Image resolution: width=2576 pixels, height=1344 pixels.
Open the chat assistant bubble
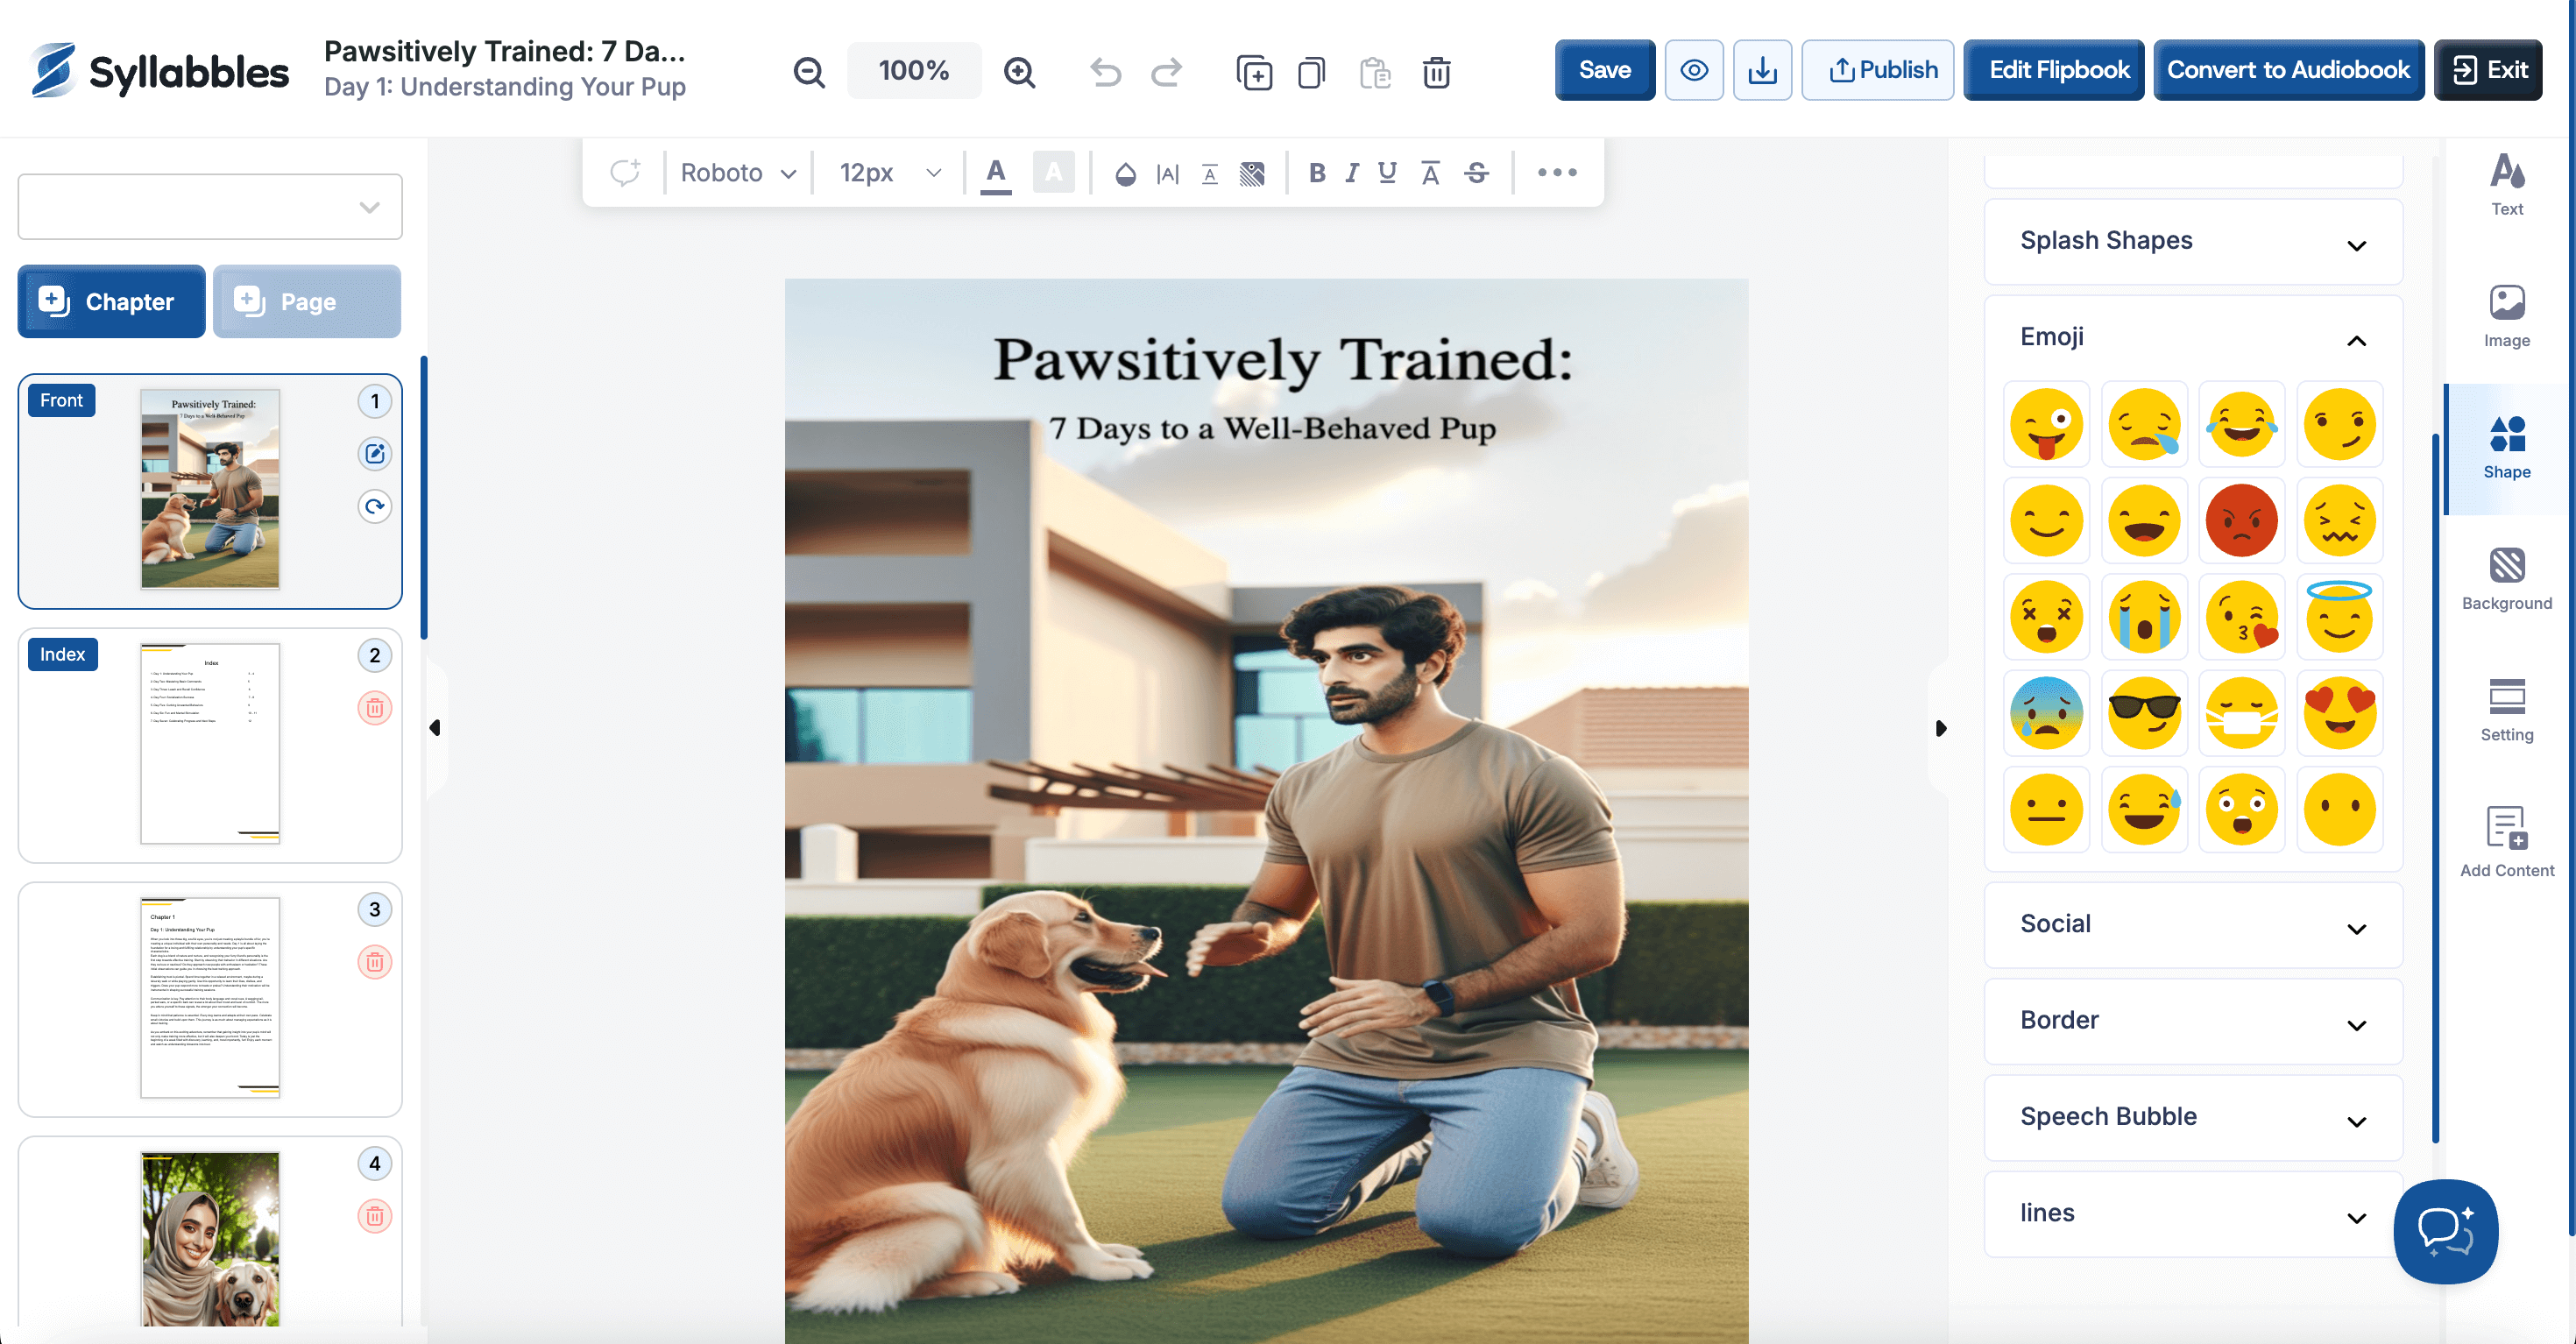[2445, 1231]
